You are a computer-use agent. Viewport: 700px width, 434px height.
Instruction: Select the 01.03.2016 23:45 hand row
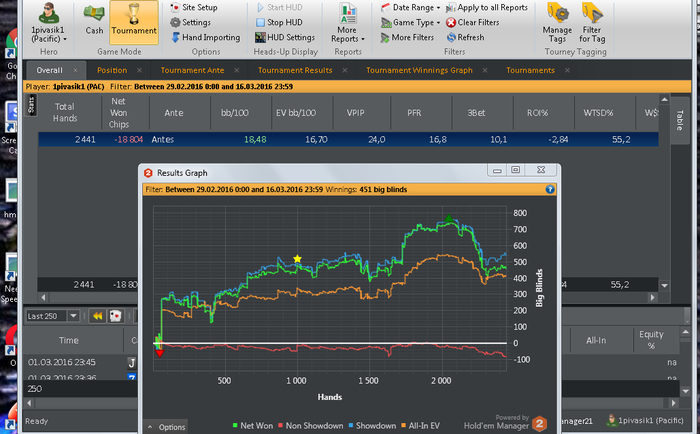[x=62, y=362]
